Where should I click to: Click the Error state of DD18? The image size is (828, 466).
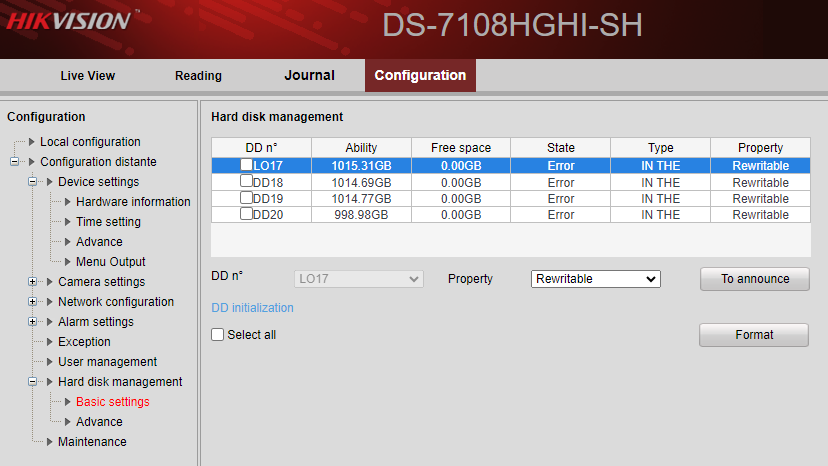pos(561,183)
